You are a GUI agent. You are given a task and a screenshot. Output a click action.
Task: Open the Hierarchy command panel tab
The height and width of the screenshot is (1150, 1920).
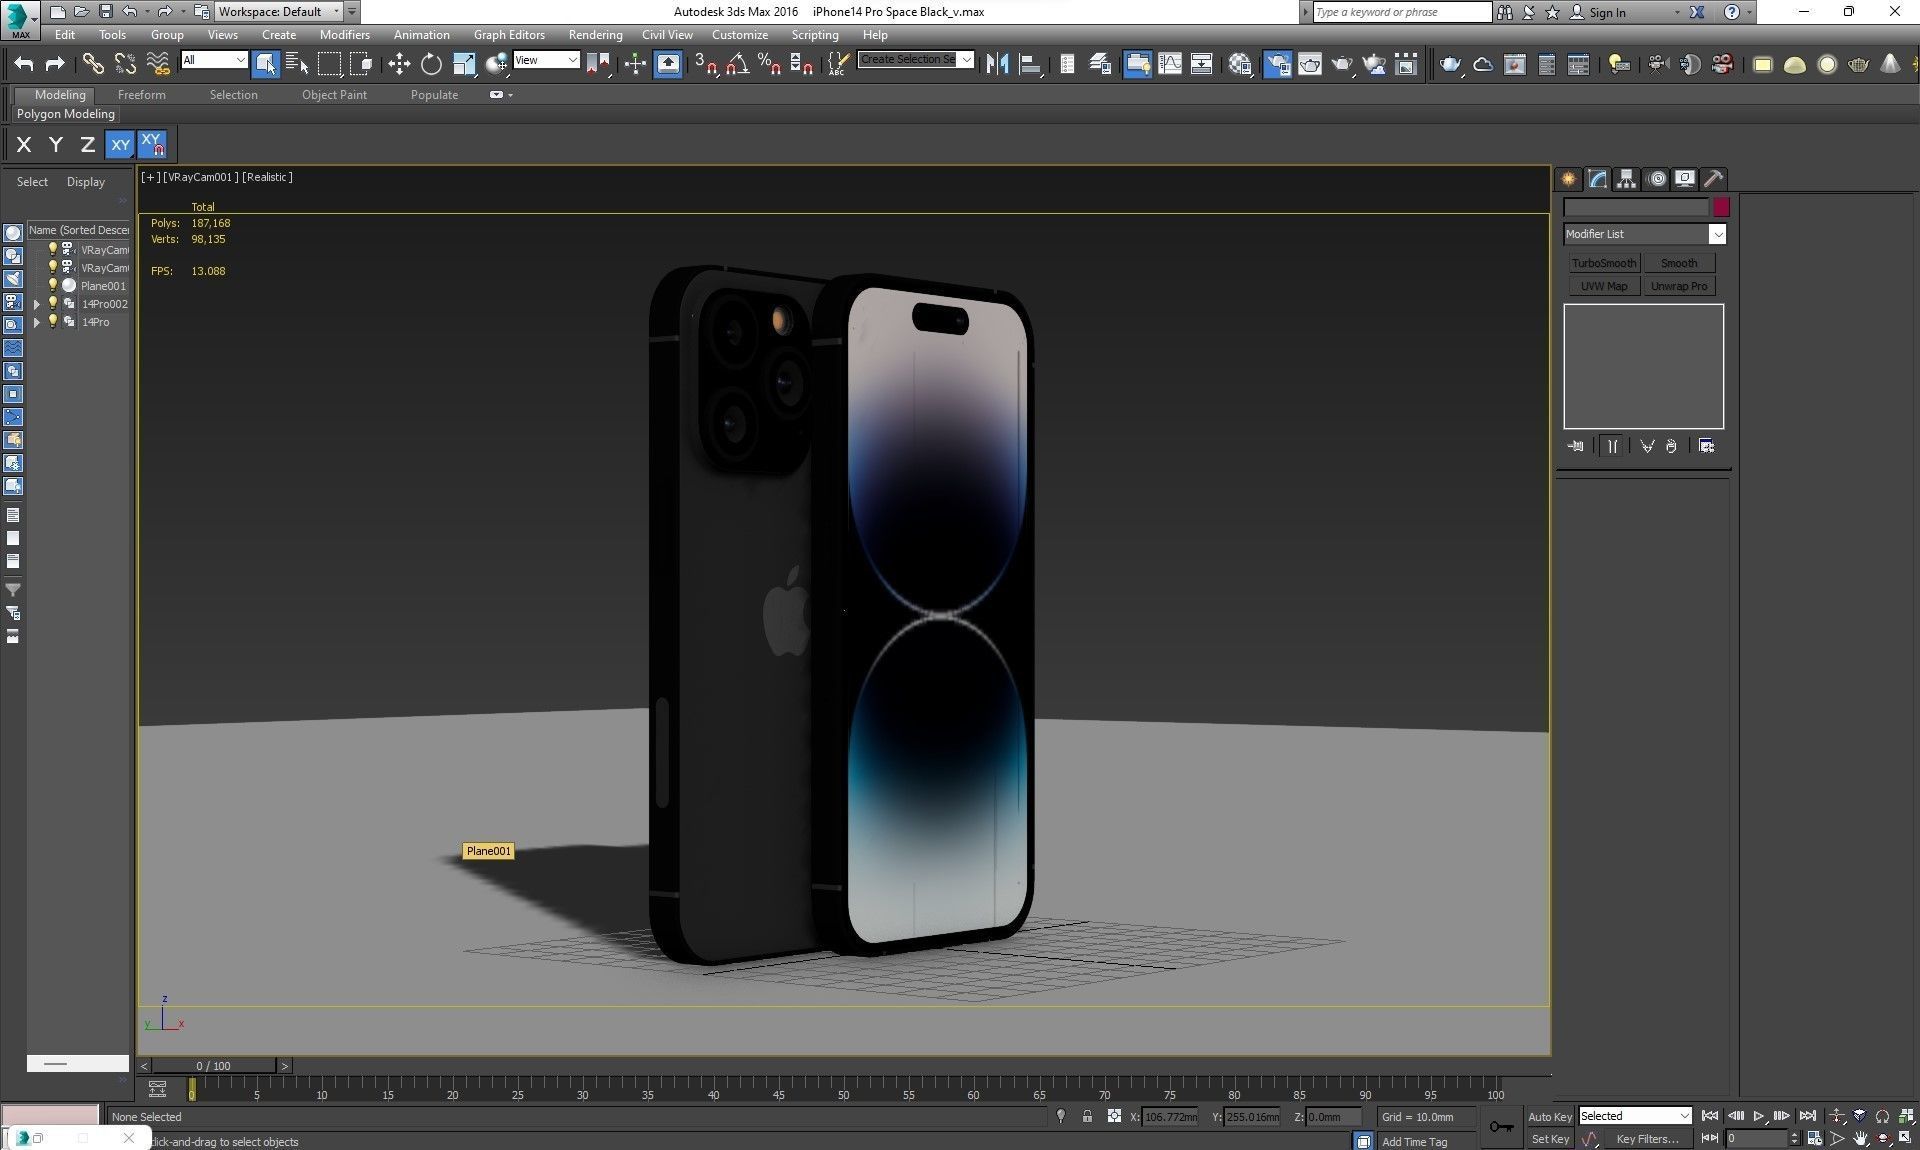[x=1627, y=179]
